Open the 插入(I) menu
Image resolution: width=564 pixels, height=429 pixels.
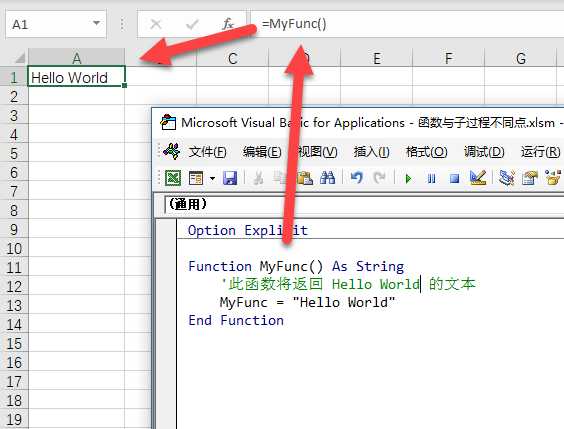coord(371,152)
